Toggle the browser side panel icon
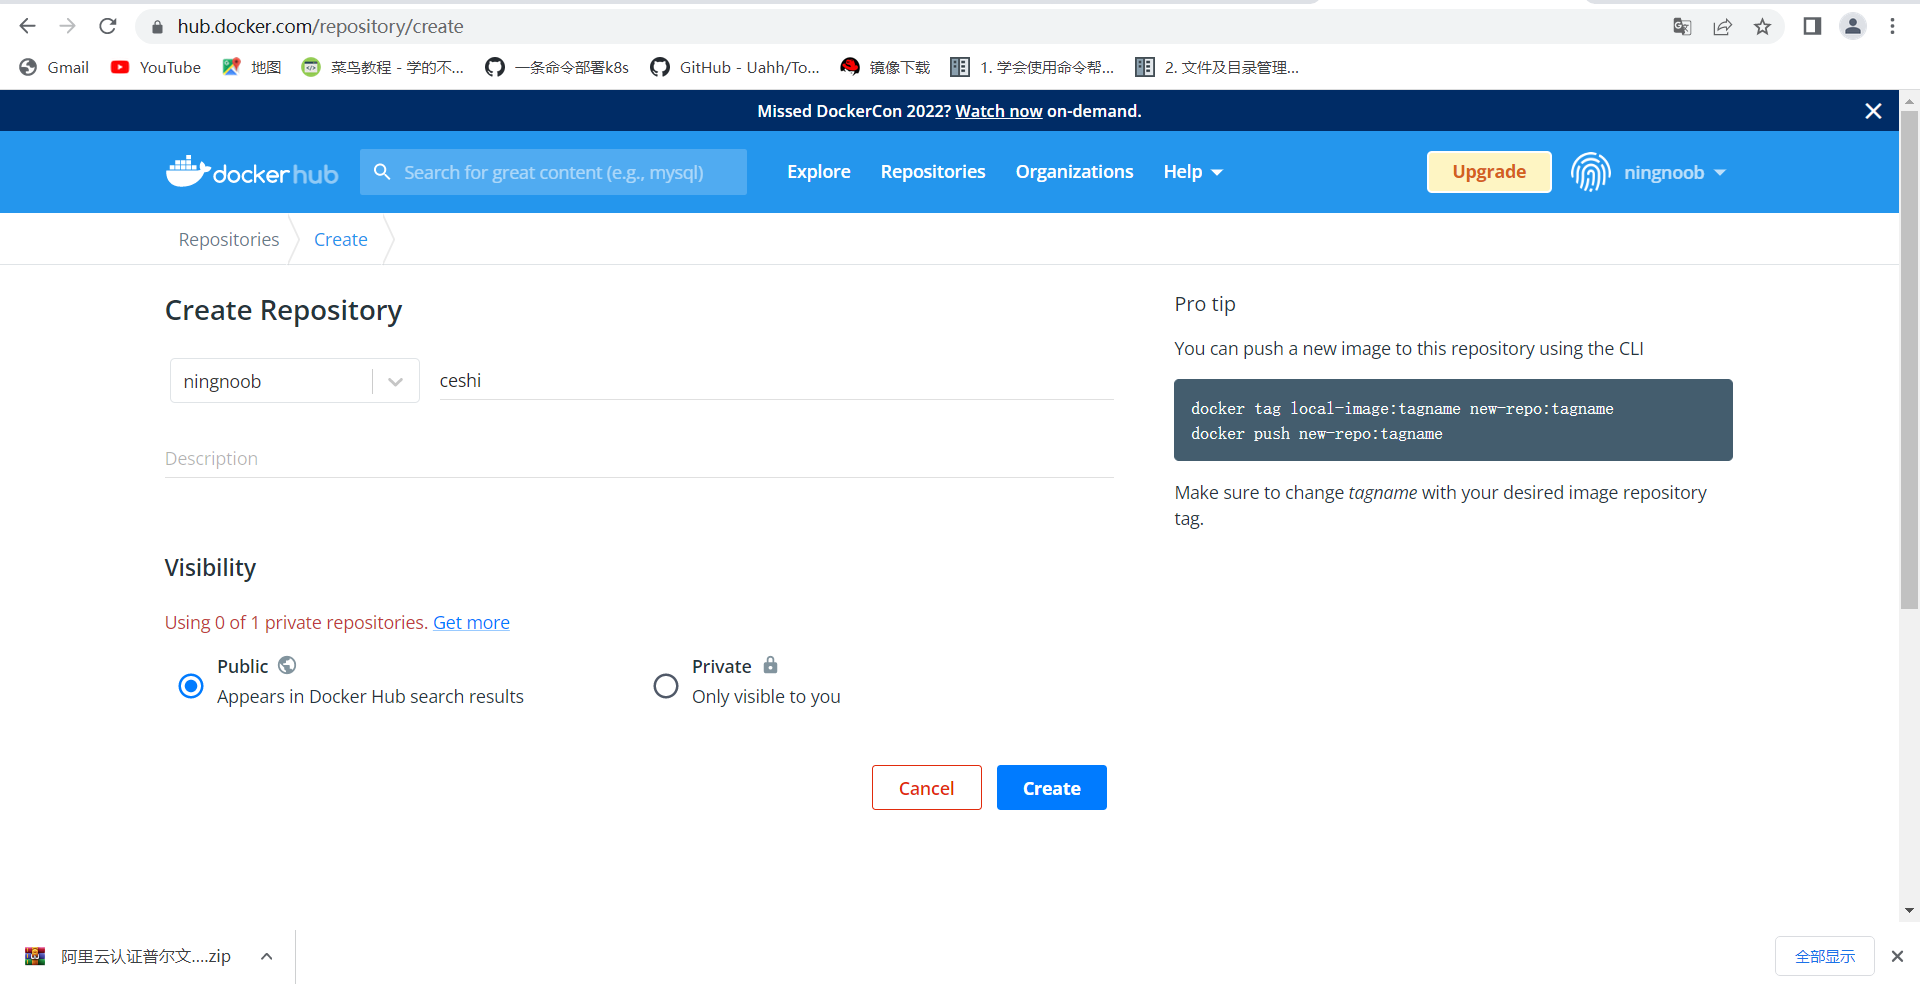 pyautogui.click(x=1812, y=26)
